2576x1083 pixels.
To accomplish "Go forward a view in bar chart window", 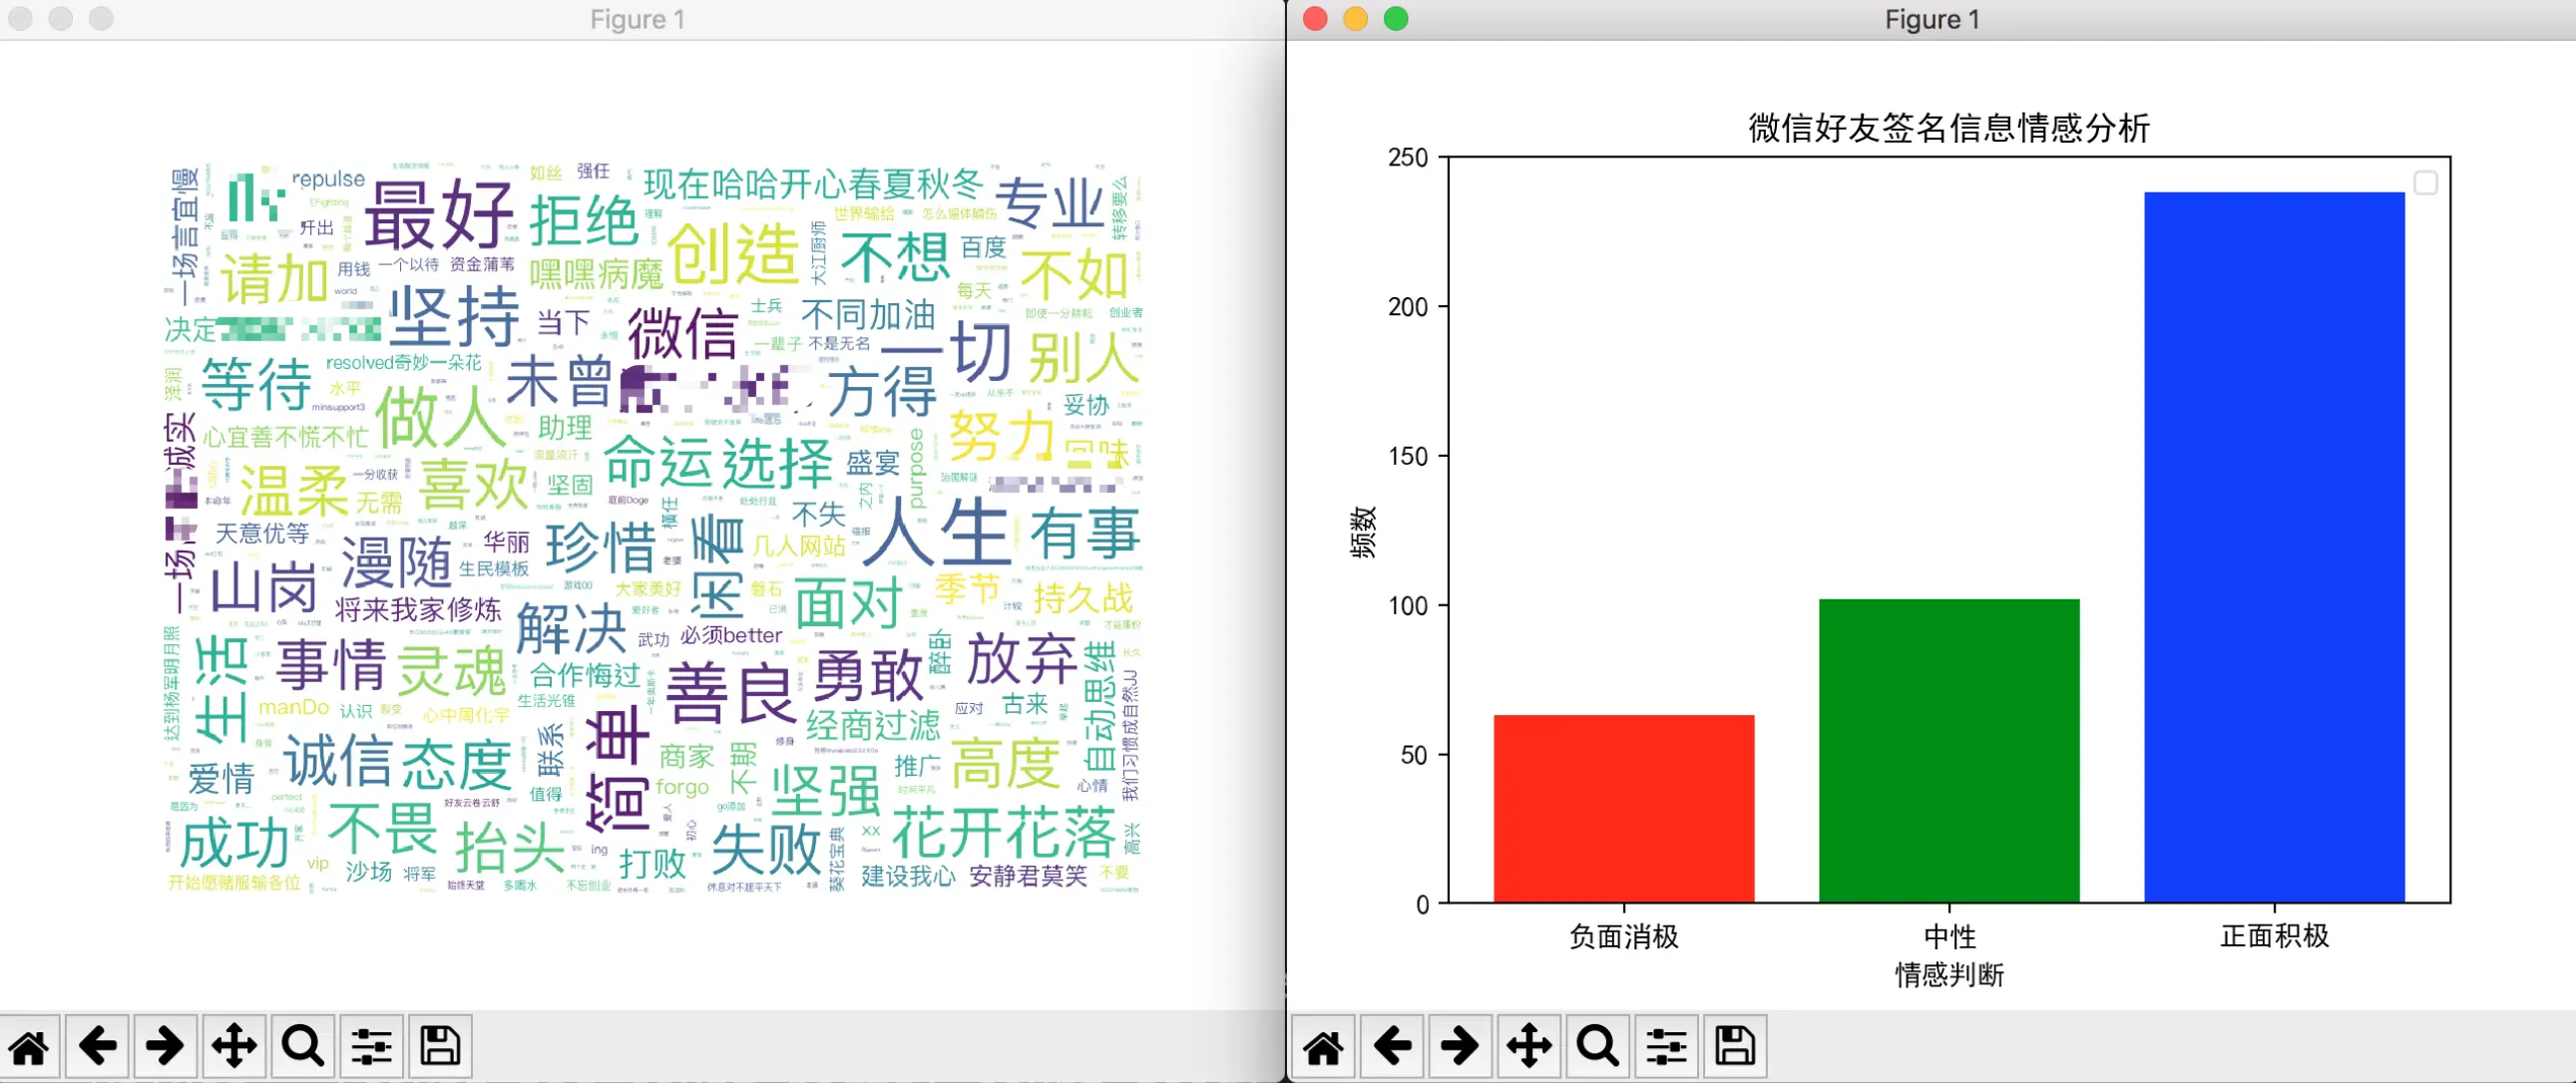I will (x=1460, y=1047).
